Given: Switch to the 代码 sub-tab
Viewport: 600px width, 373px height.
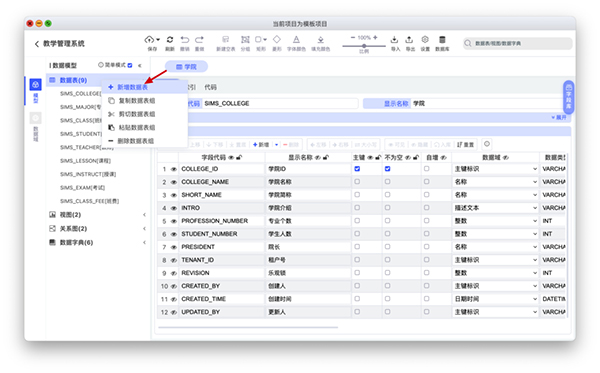Looking at the screenshot, I should point(210,87).
